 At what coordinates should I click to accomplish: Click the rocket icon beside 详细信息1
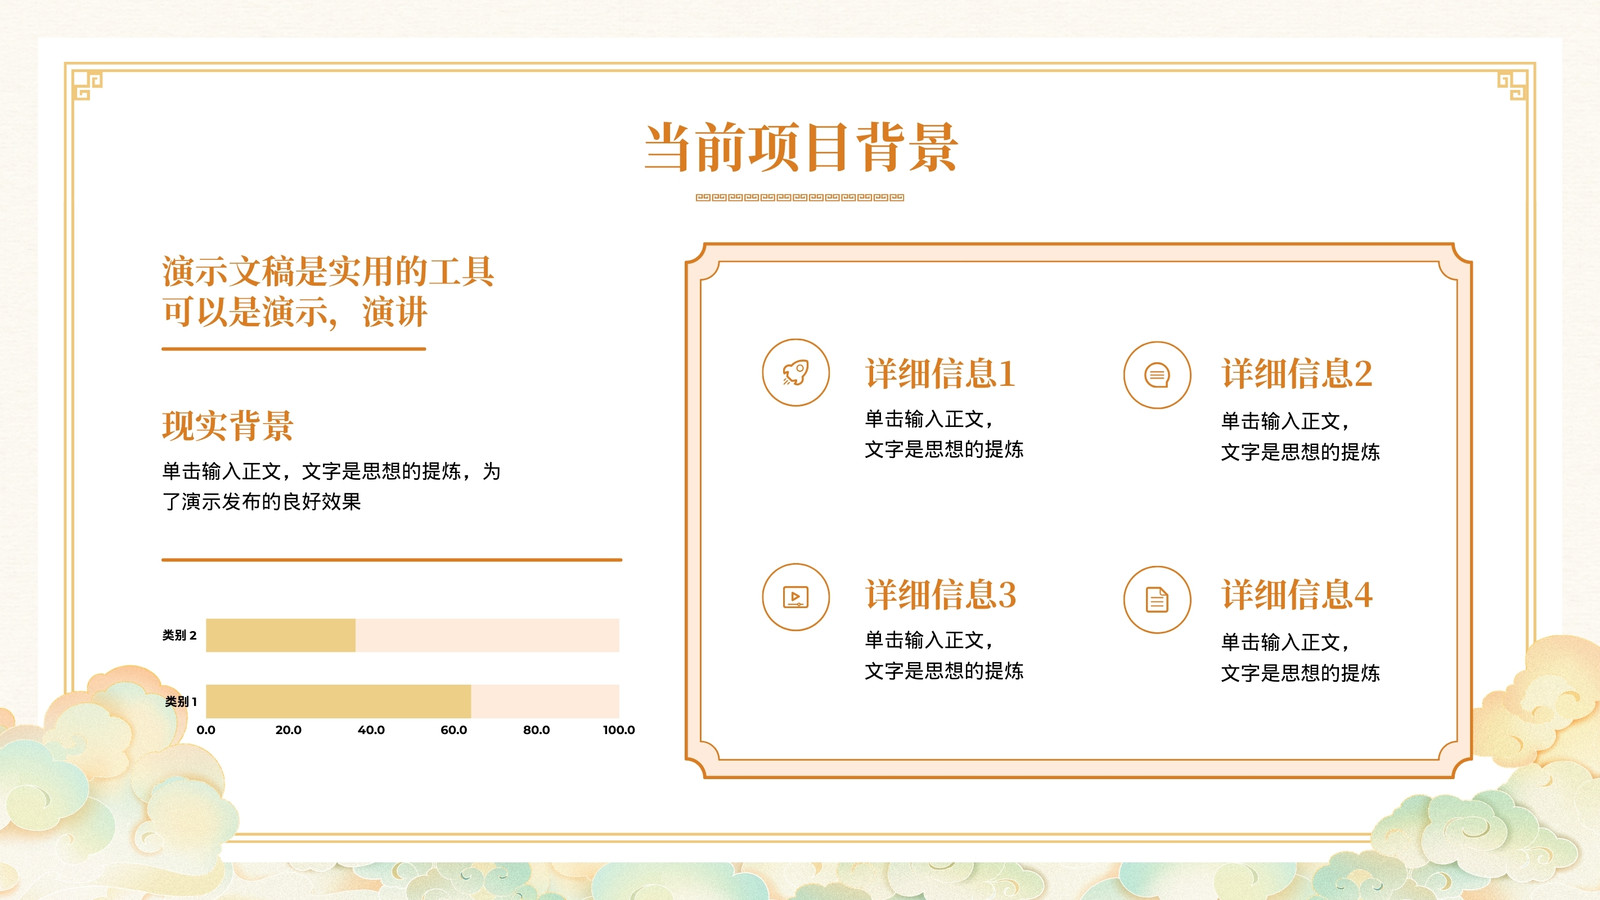click(796, 373)
